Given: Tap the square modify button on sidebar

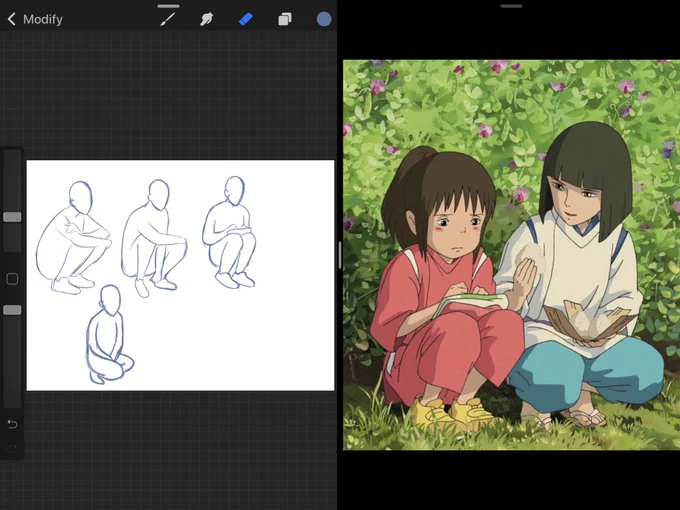Looking at the screenshot, I should click(x=12, y=279).
